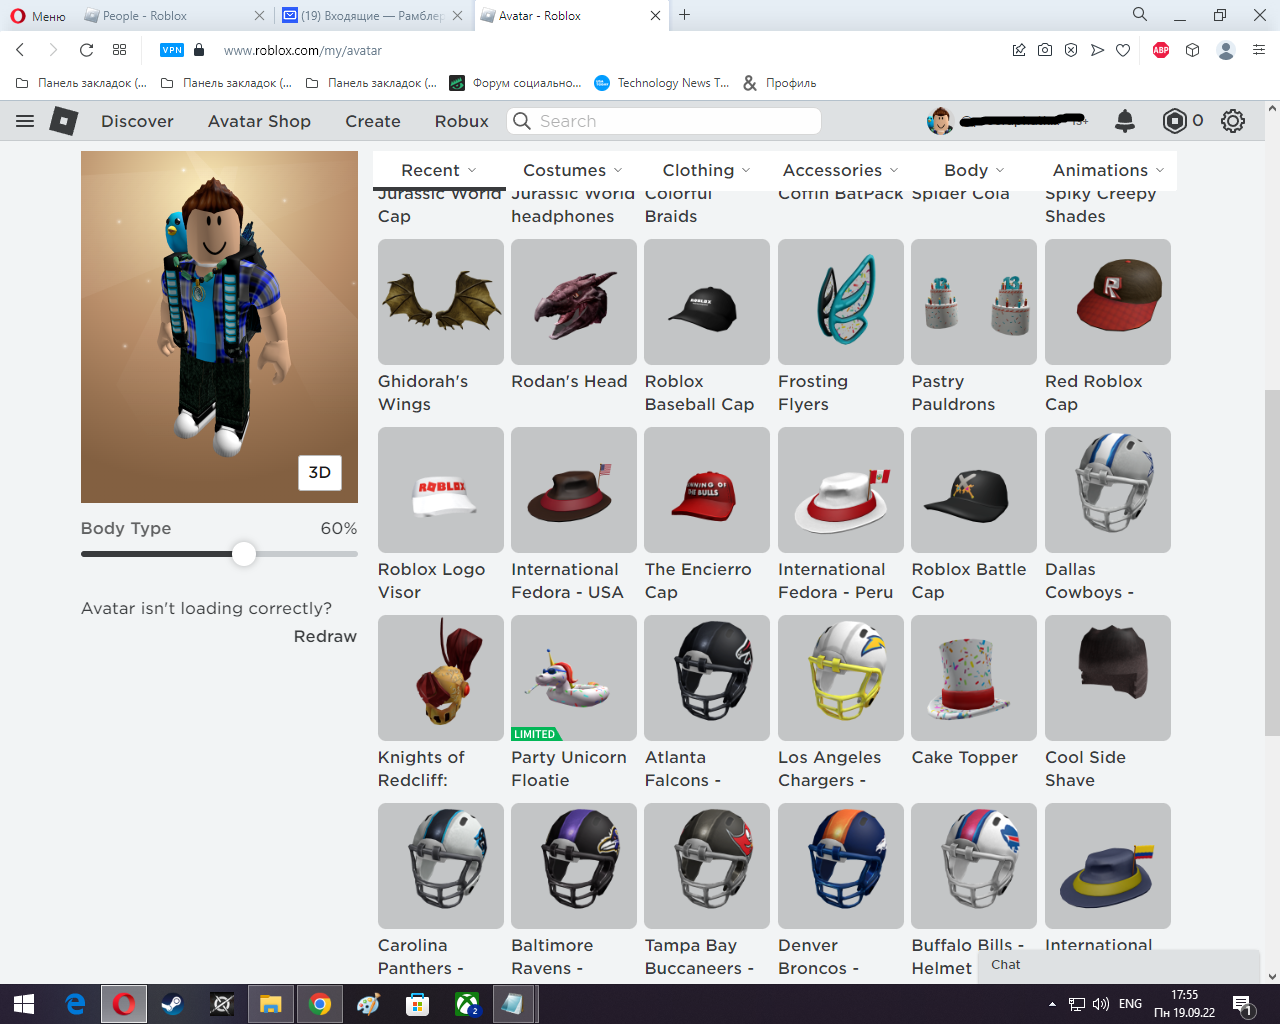Select the Cake Topper thumbnail
This screenshot has width=1280, height=1024.
point(974,678)
